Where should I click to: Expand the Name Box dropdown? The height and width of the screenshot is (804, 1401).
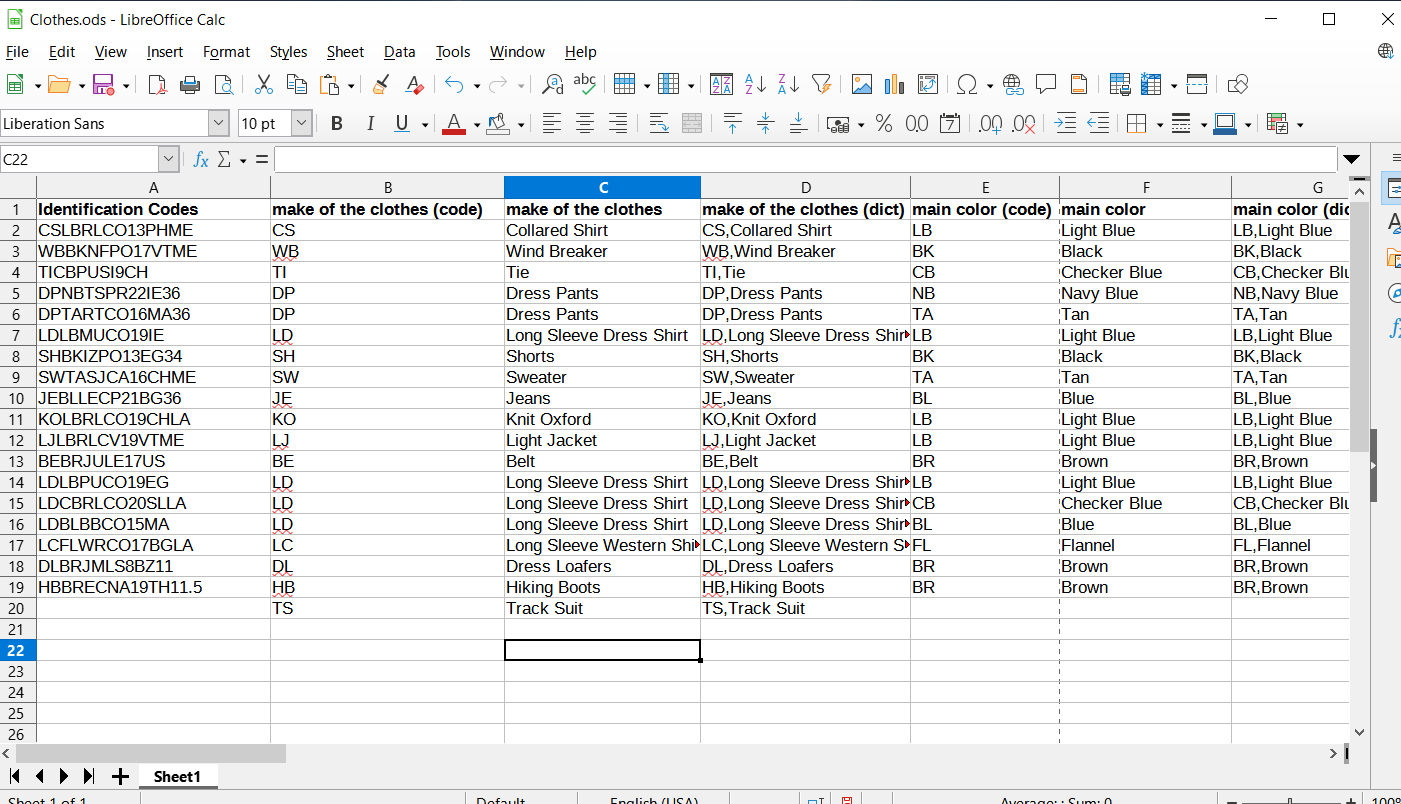168,159
